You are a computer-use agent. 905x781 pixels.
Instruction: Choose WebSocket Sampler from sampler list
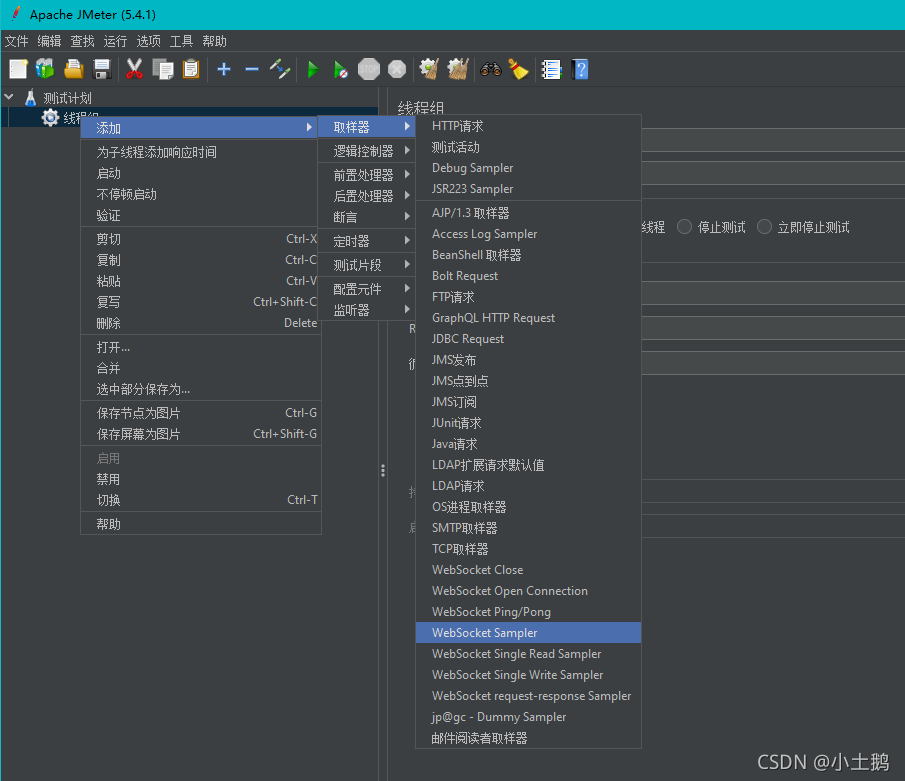point(528,632)
